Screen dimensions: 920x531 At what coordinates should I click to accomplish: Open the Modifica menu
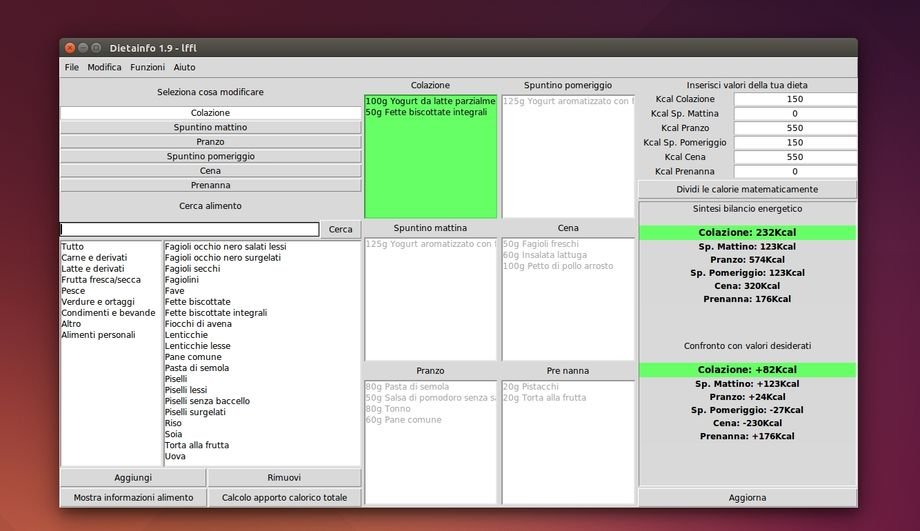pos(104,67)
